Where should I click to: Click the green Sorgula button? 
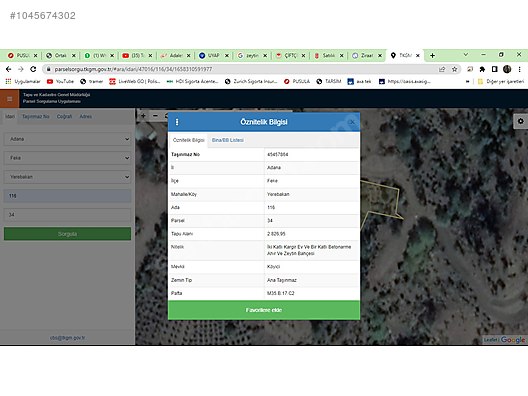coord(67,234)
